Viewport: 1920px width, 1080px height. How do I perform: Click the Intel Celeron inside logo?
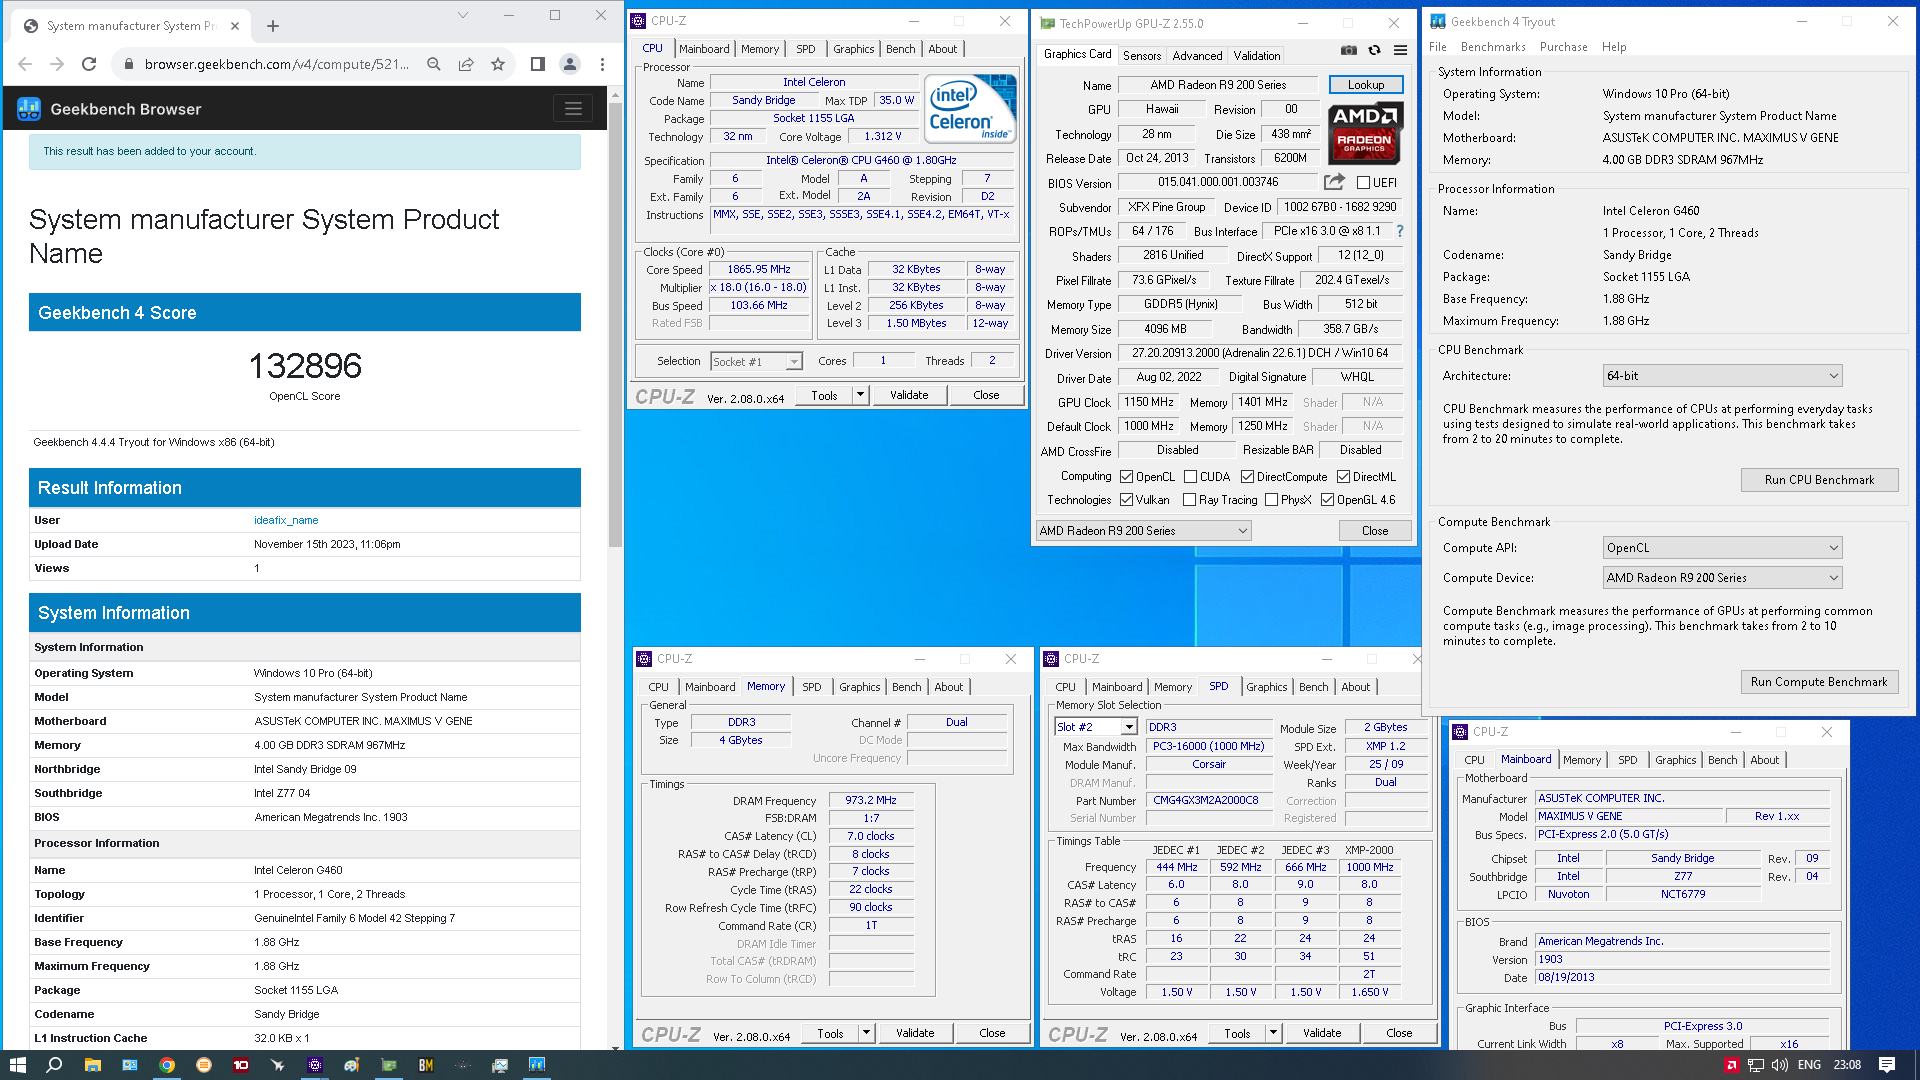(970, 108)
